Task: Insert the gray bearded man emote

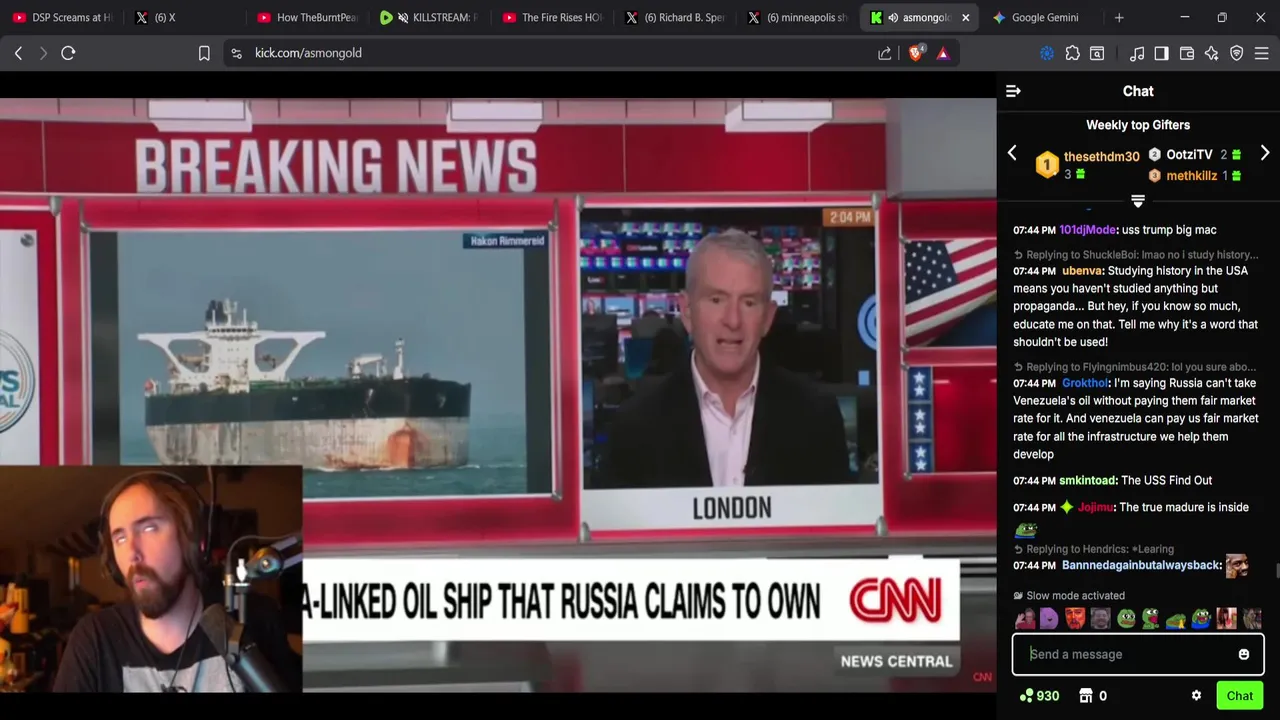Action: click(x=1100, y=618)
